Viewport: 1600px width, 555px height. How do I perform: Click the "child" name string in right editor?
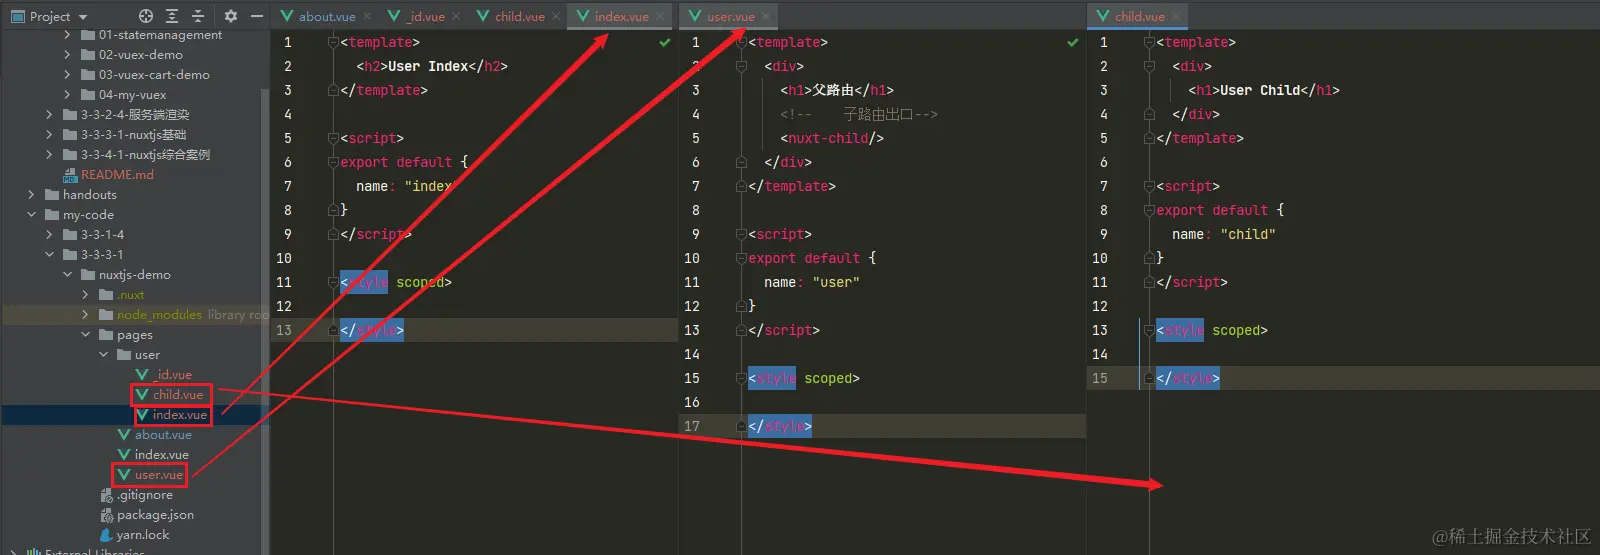1248,234
